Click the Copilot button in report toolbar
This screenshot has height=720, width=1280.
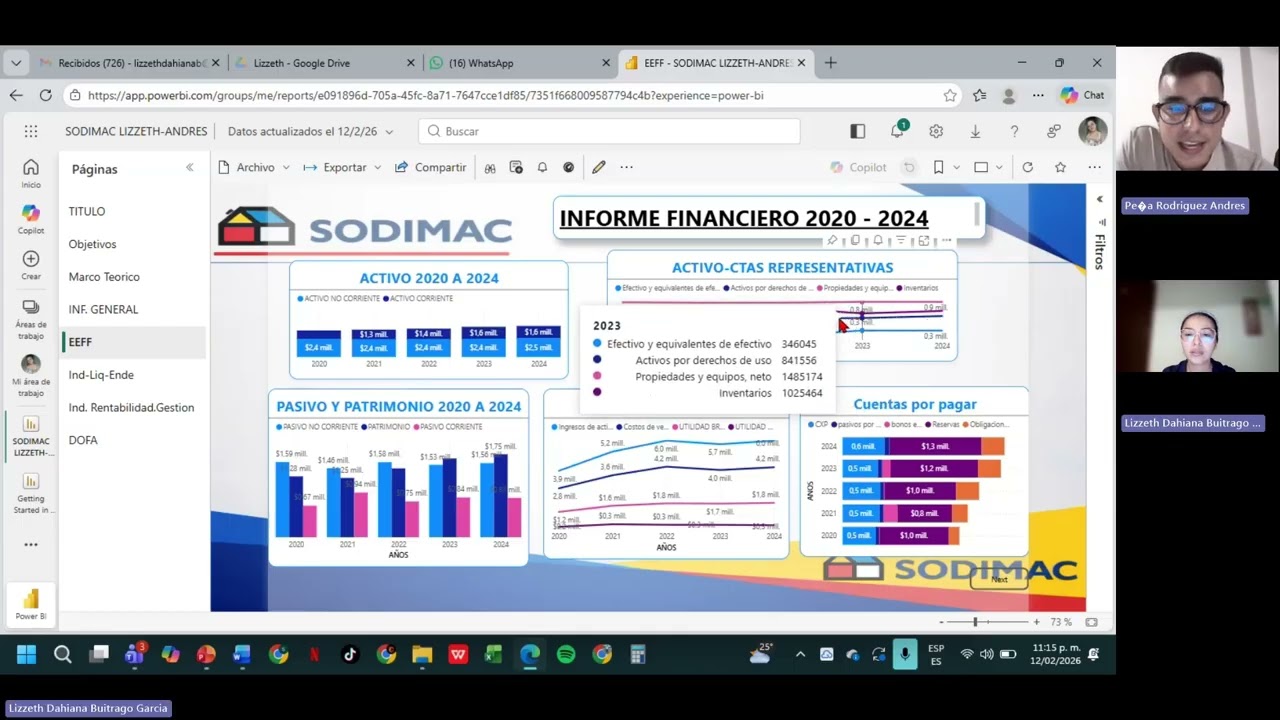858,167
